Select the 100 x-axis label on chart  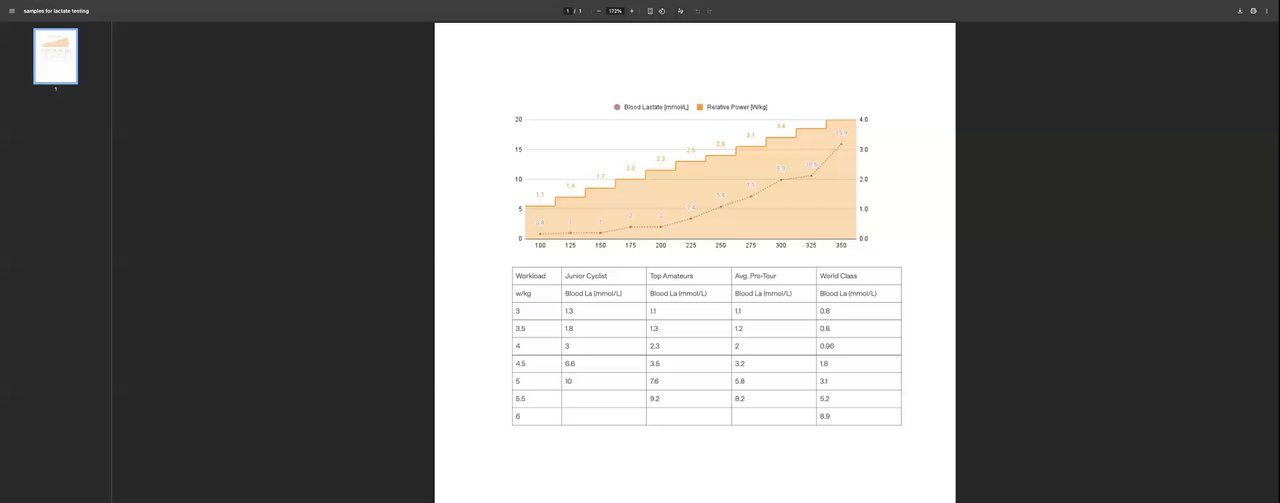click(x=540, y=245)
